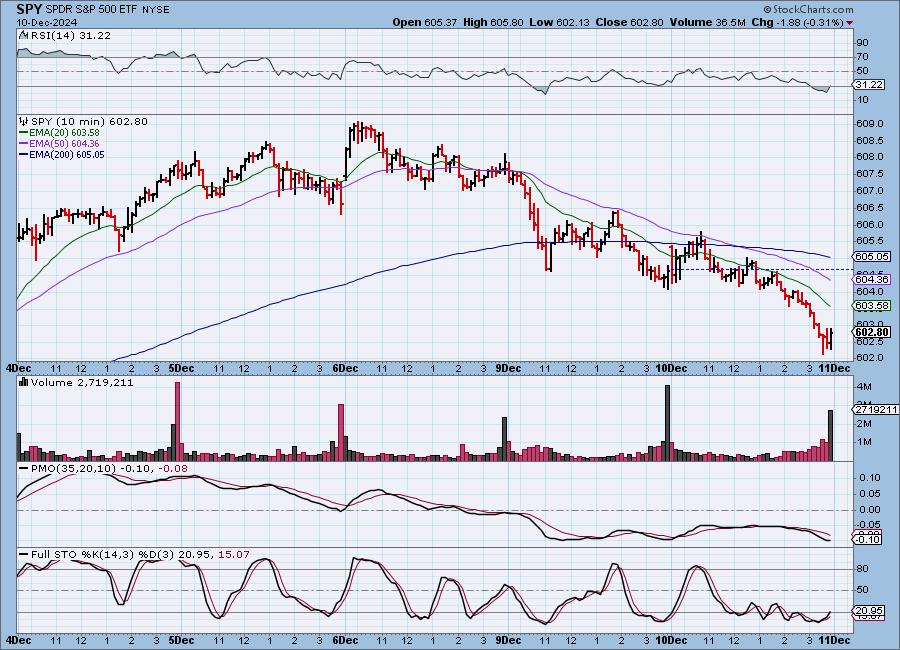The height and width of the screenshot is (650, 900).
Task: Click the PMO(35,20,10) -0.10, -0.08 legend text
Action: tap(109, 469)
